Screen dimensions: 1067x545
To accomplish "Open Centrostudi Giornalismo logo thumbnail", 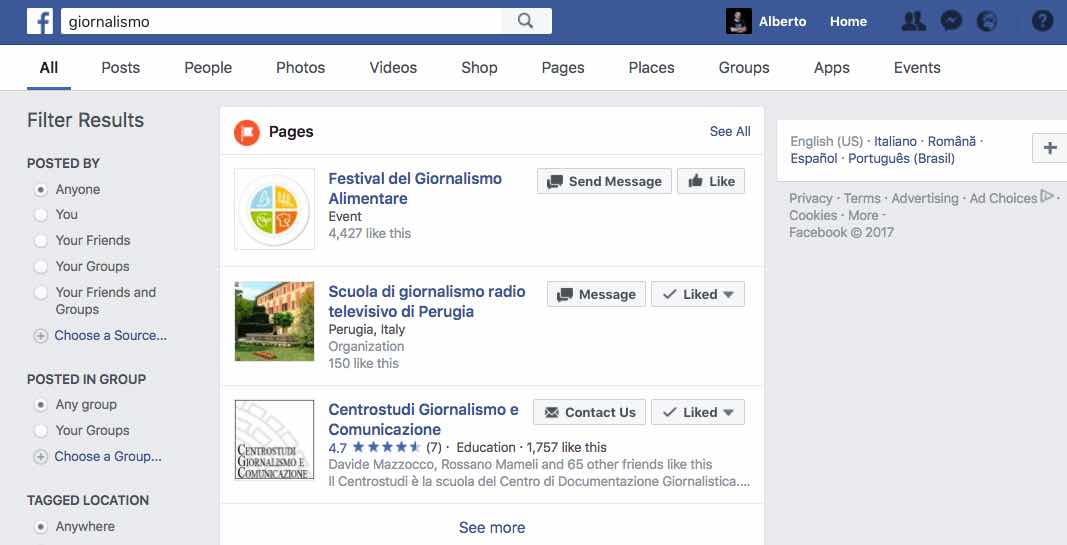I will [x=274, y=440].
